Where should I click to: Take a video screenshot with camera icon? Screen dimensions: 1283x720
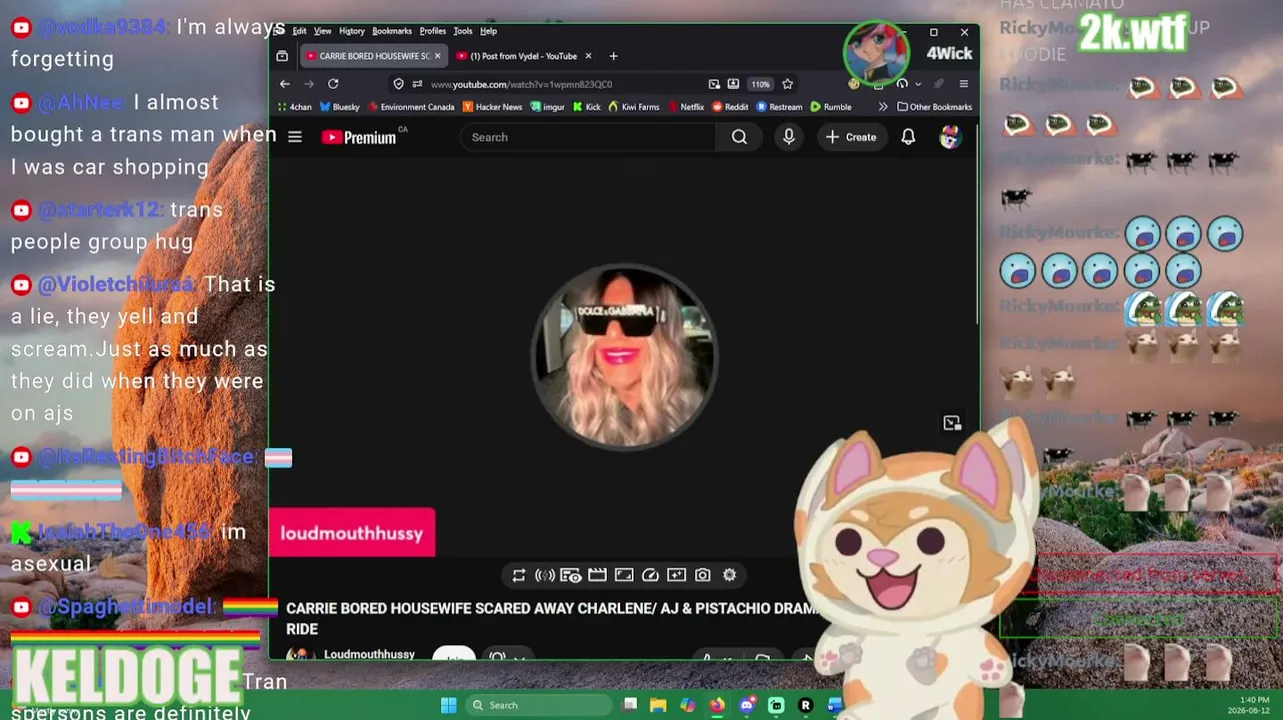coord(703,575)
